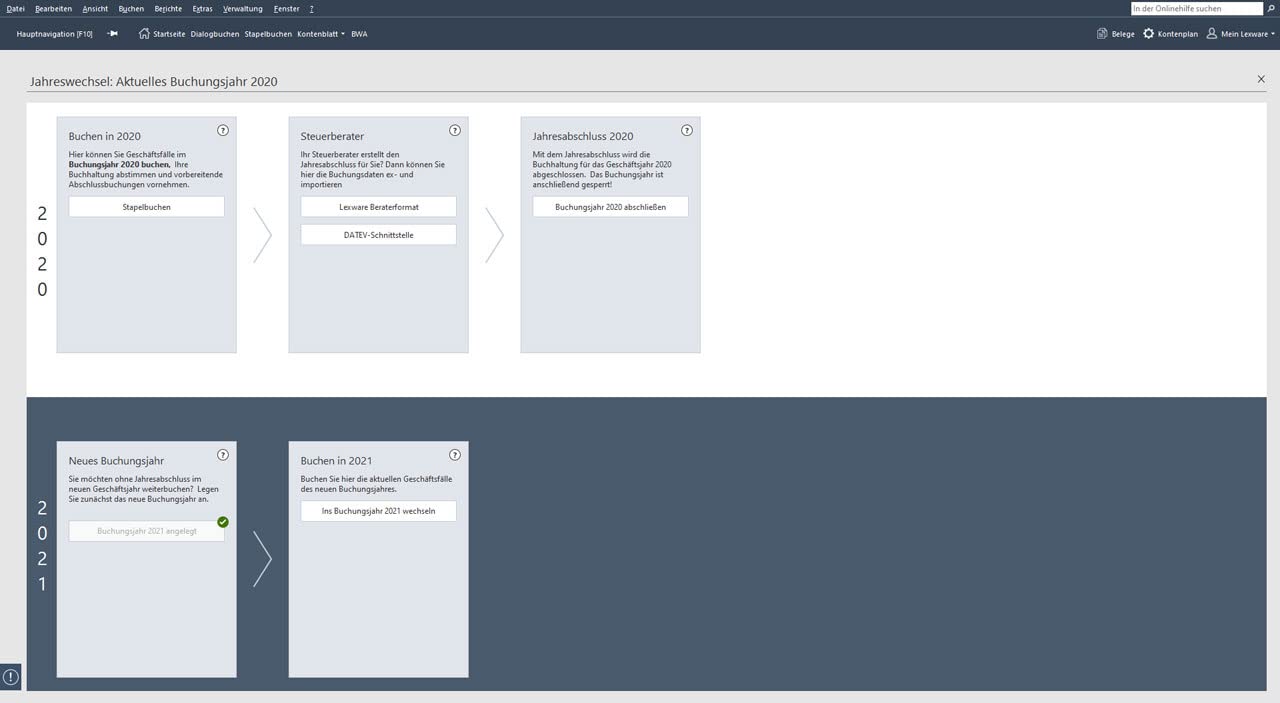Click Buchungsjahr 2020 abschließen
The image size is (1280, 703).
point(611,207)
